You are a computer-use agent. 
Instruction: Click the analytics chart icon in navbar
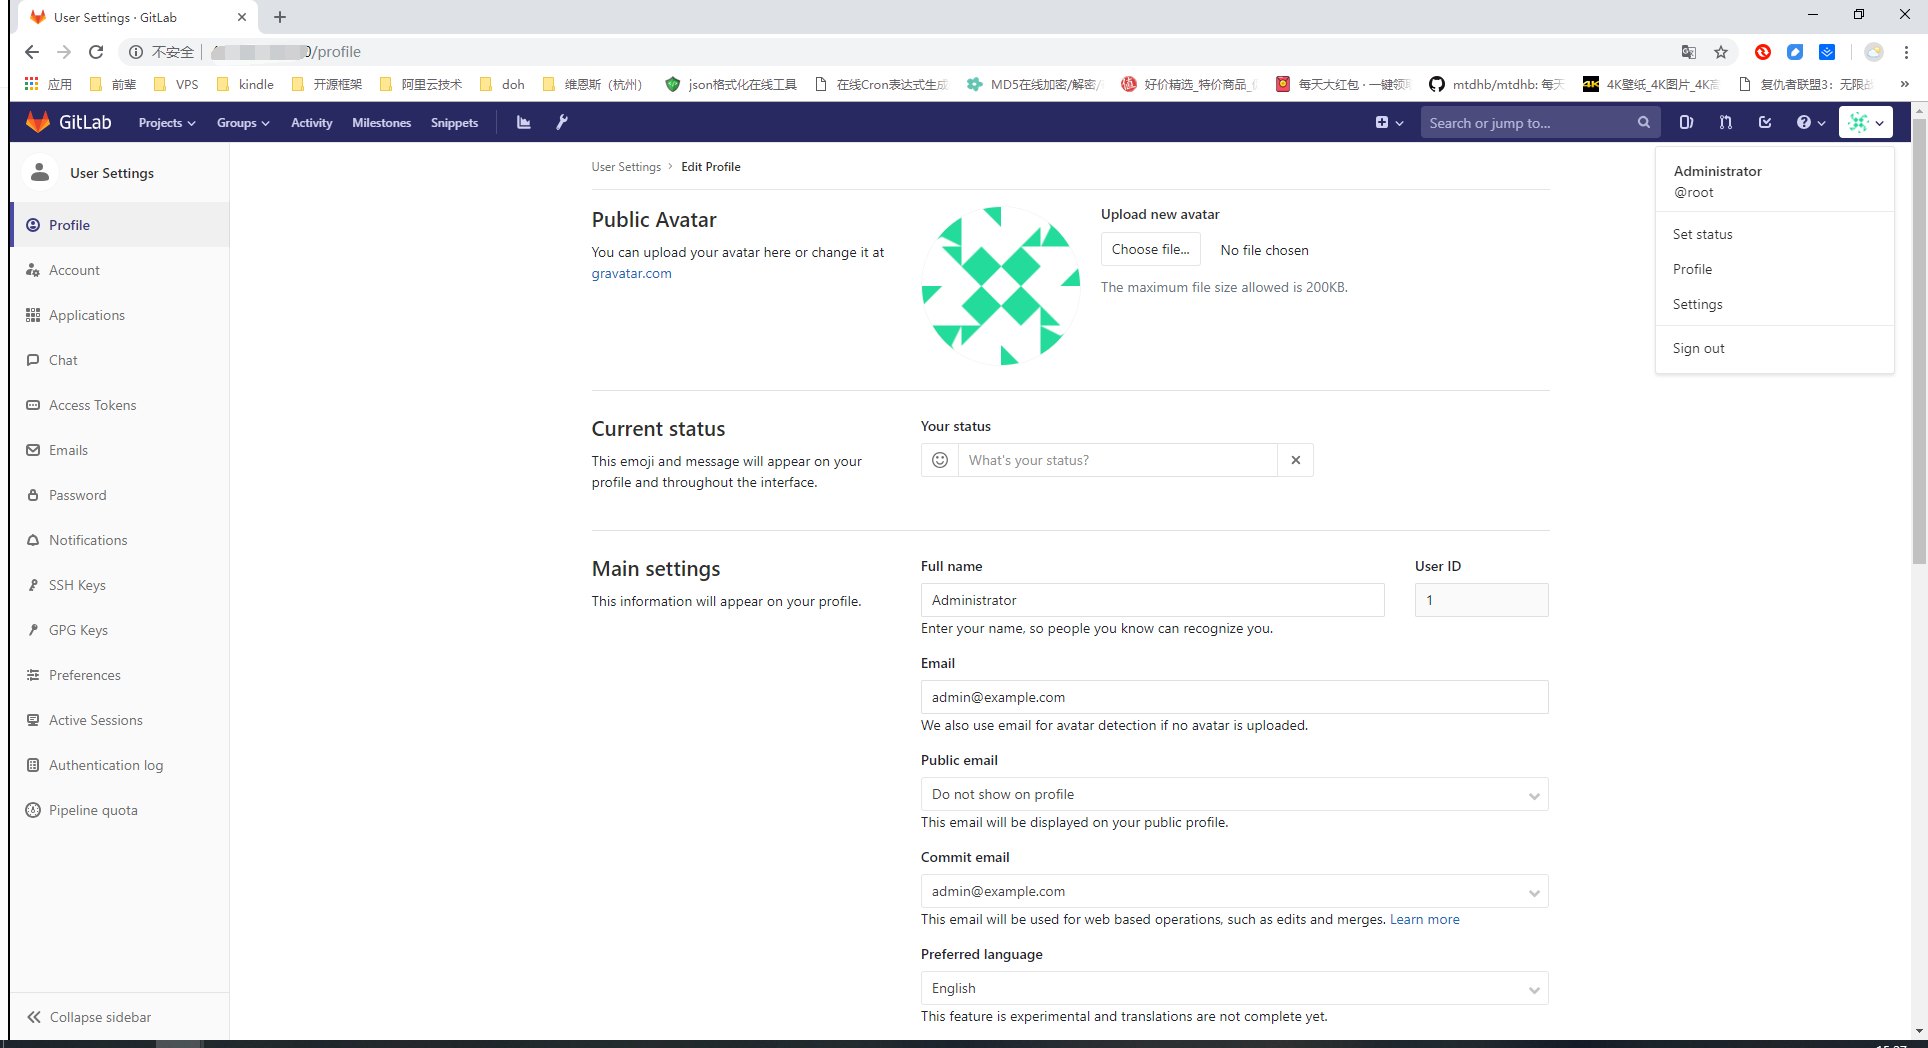point(523,122)
